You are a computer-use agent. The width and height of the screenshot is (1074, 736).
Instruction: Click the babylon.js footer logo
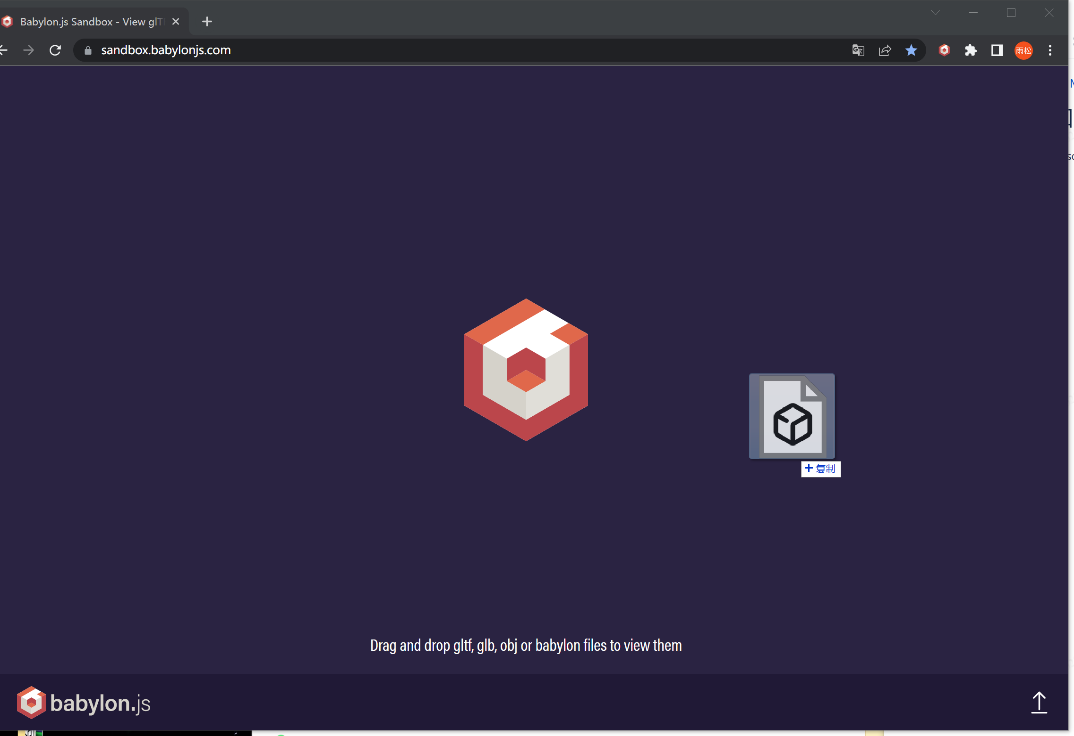[84, 702]
